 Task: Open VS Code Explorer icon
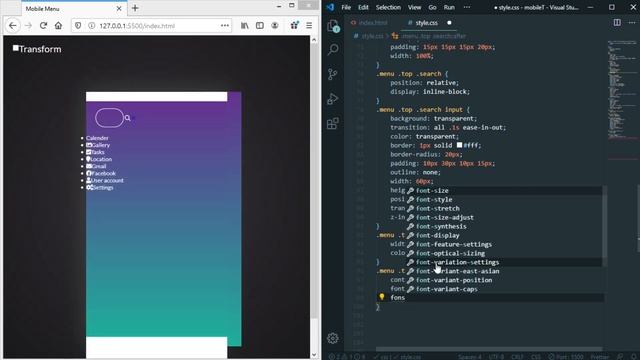[333, 26]
